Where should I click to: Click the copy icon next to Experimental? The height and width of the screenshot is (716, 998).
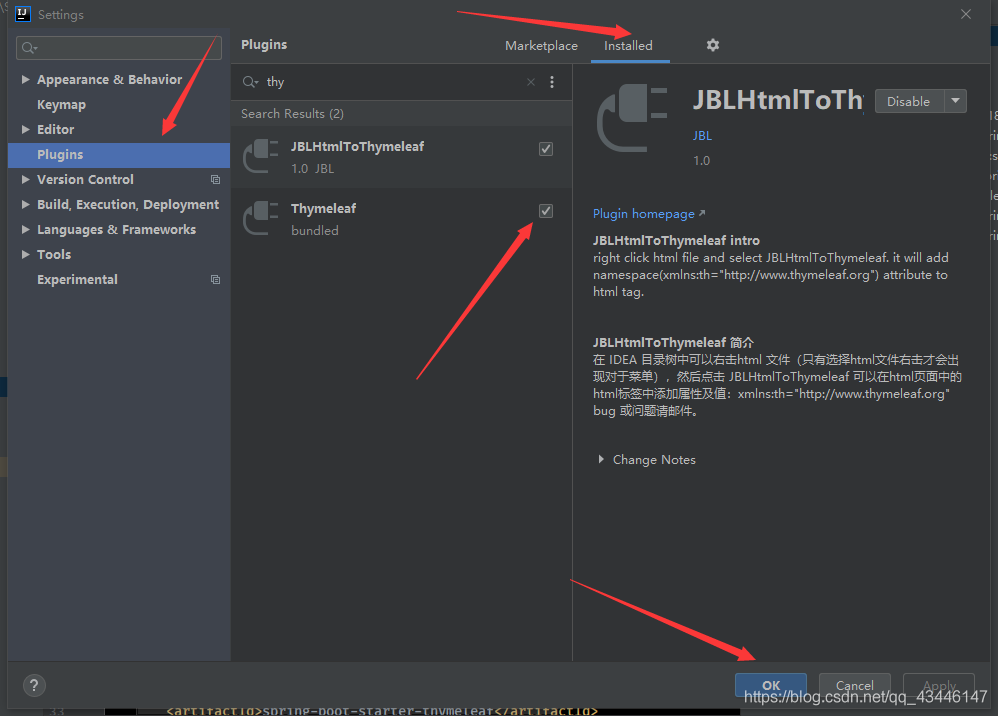tap(216, 279)
